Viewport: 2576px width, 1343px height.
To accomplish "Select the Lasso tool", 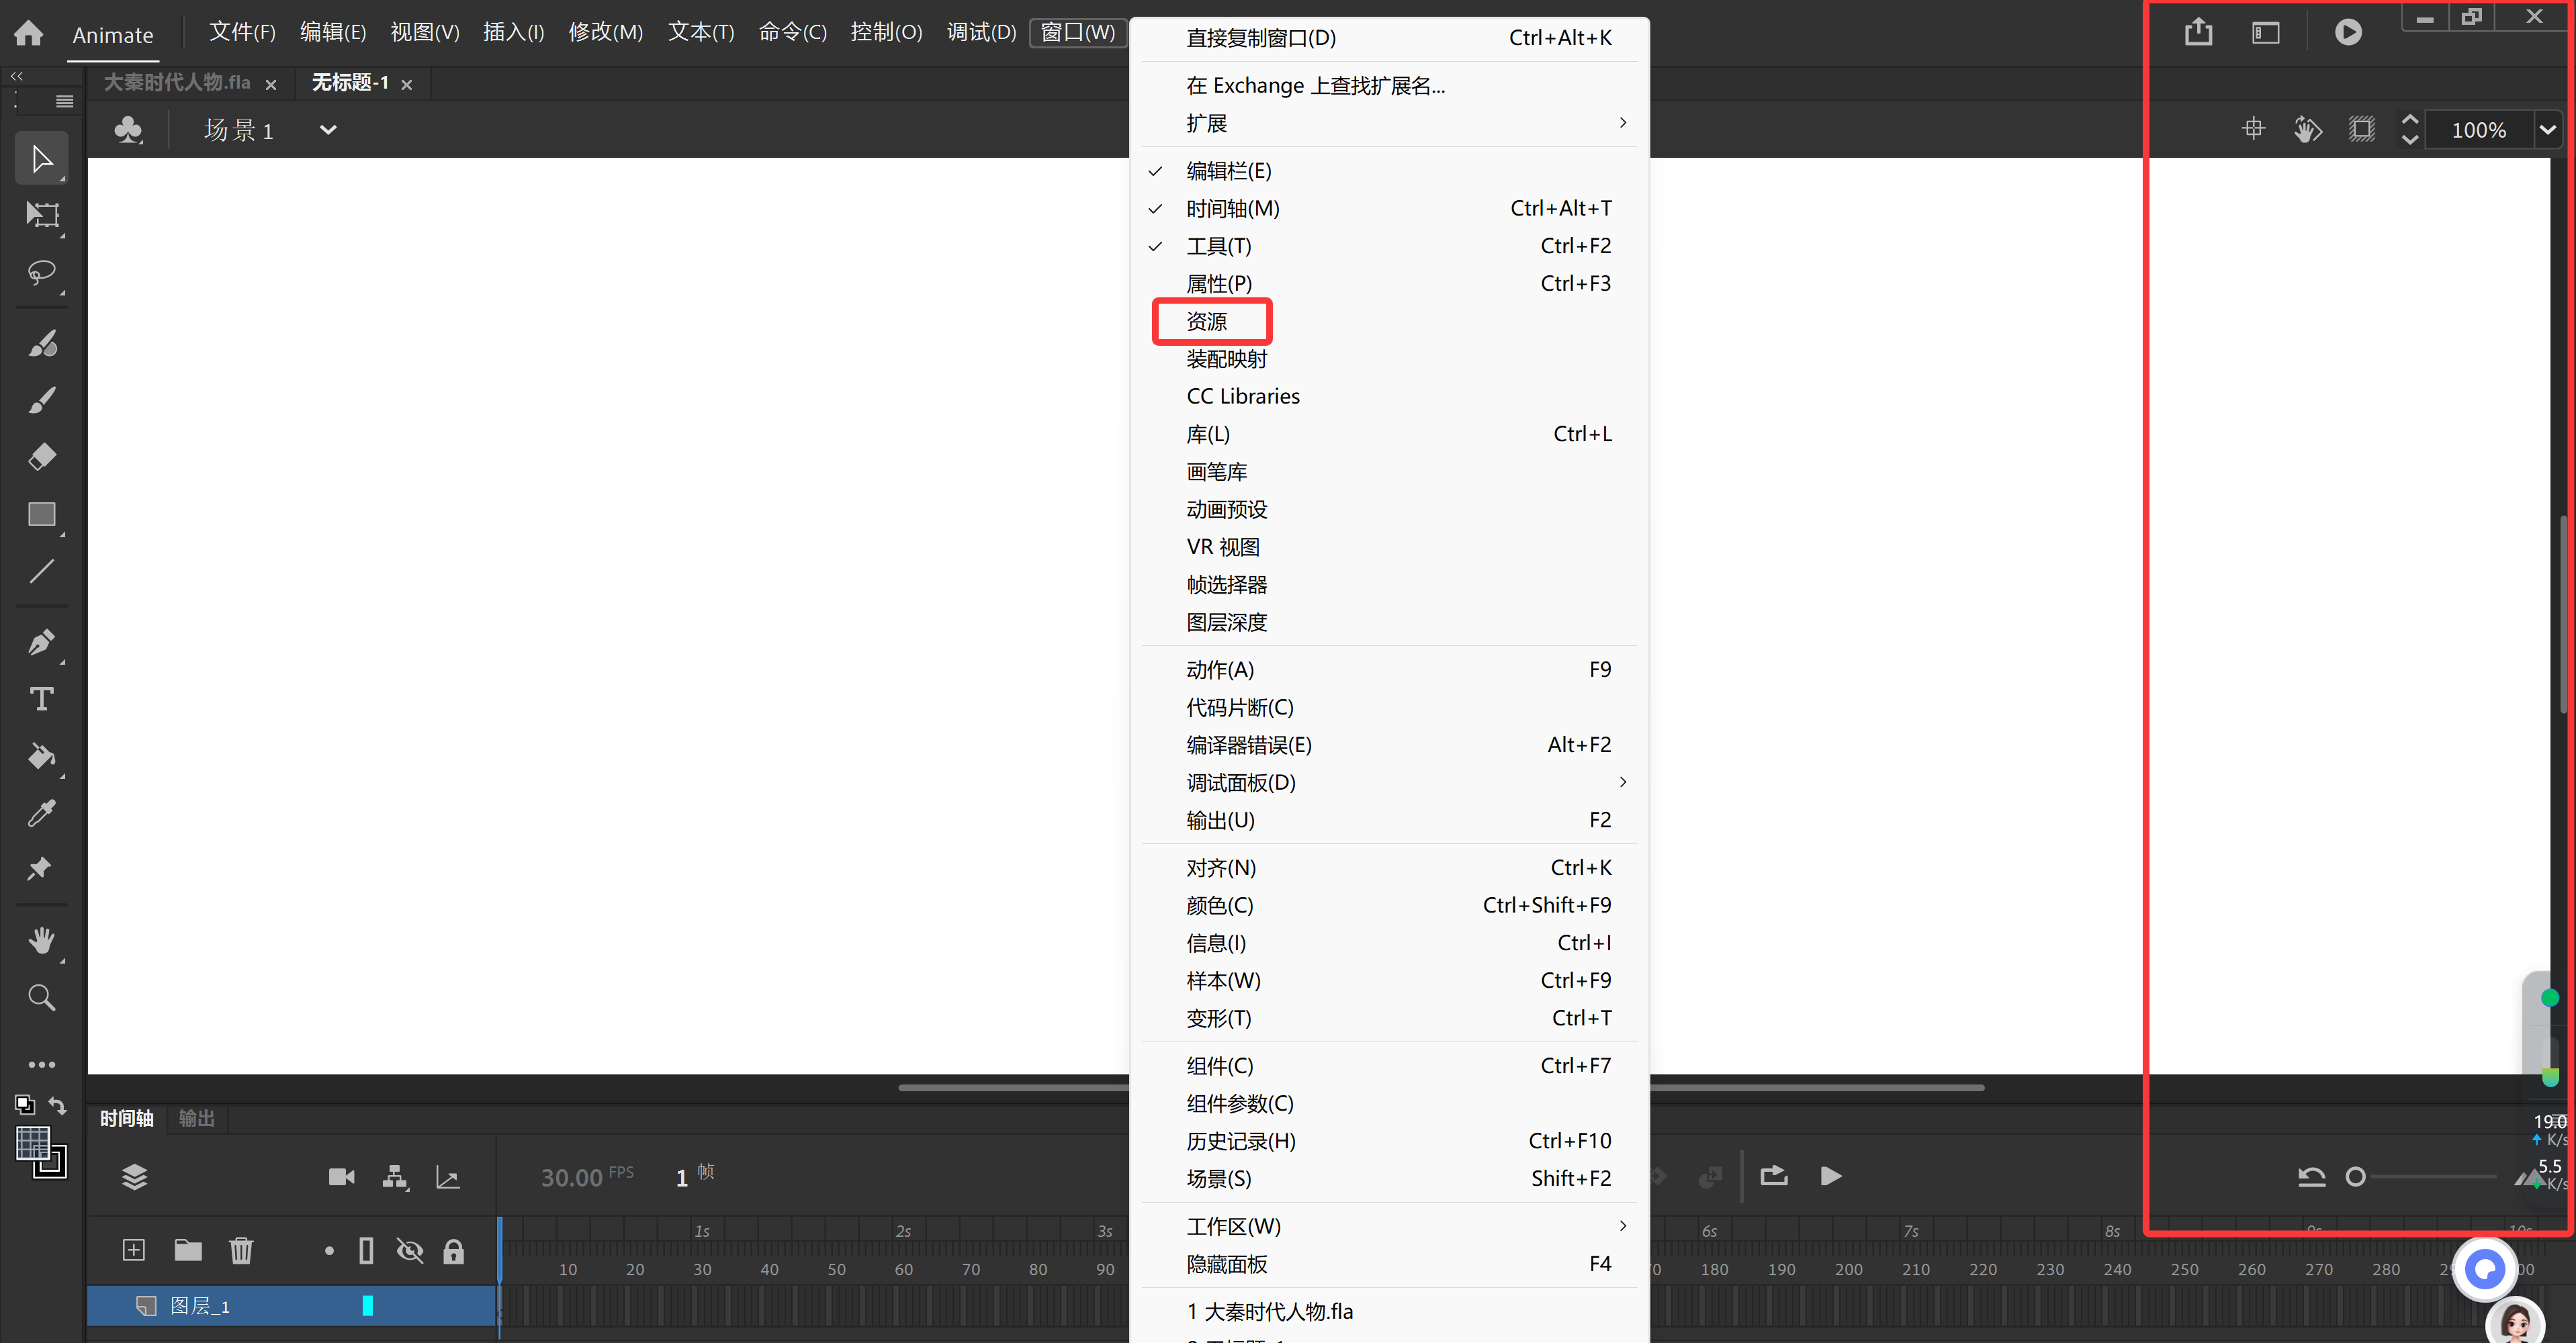I will click(x=42, y=272).
